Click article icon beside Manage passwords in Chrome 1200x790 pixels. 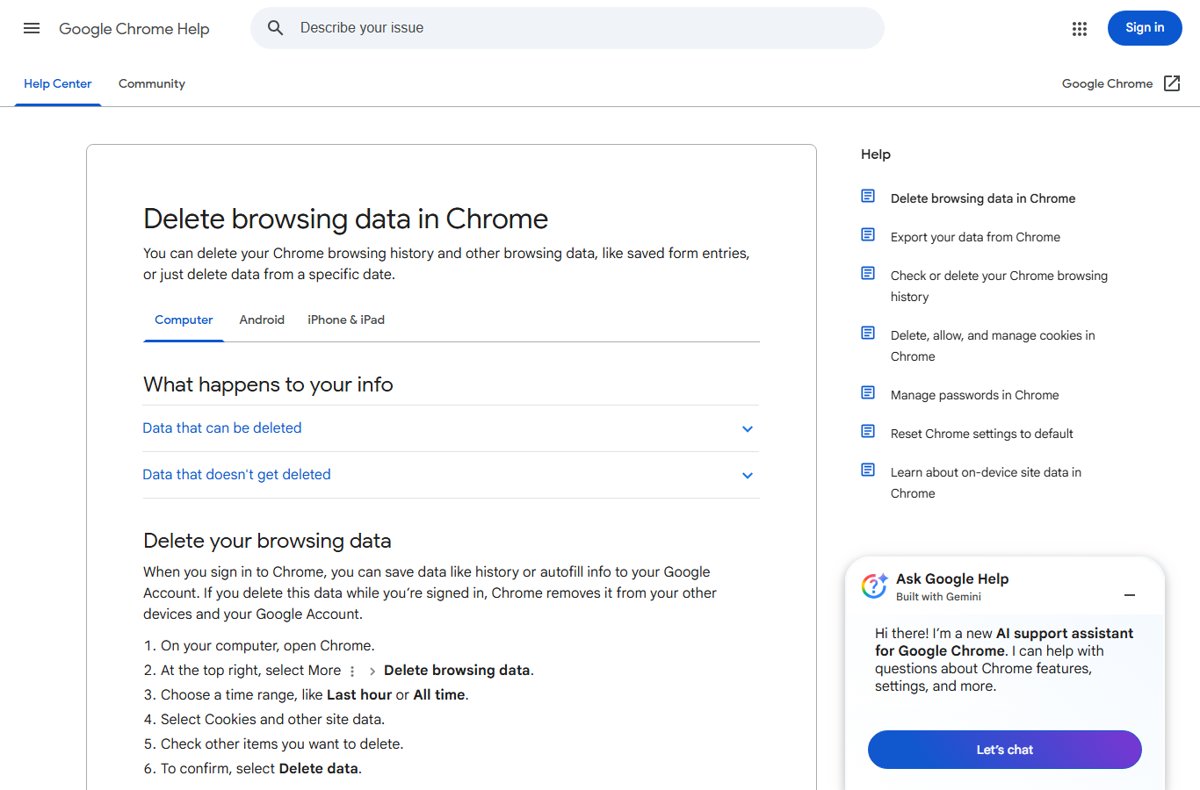tap(868, 393)
